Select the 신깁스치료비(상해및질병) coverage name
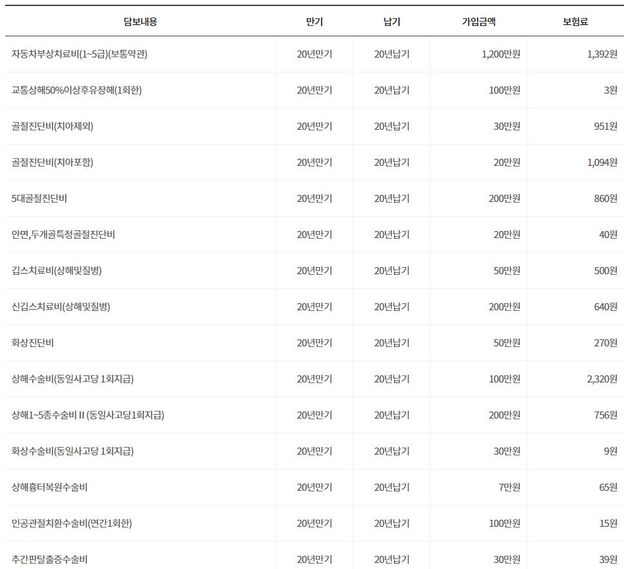 (60, 306)
